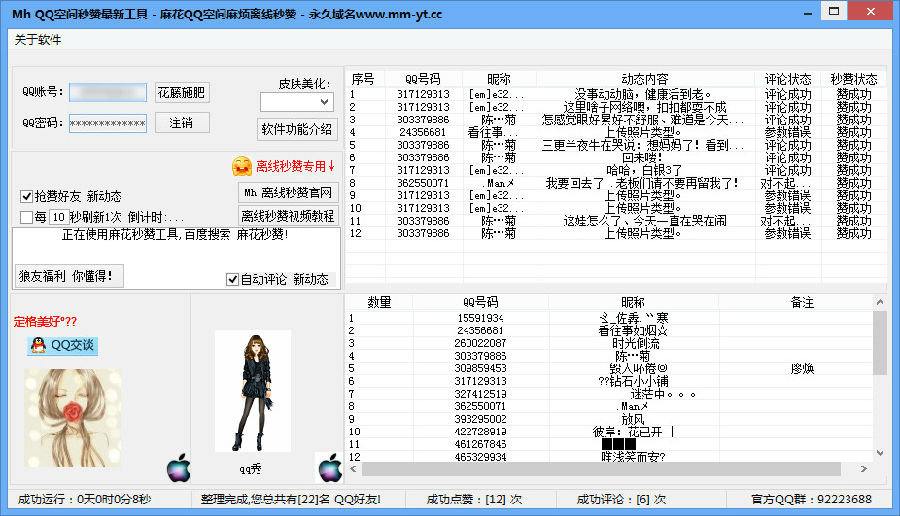
Task: Open the 关于软件 menu
Action: (x=38, y=40)
